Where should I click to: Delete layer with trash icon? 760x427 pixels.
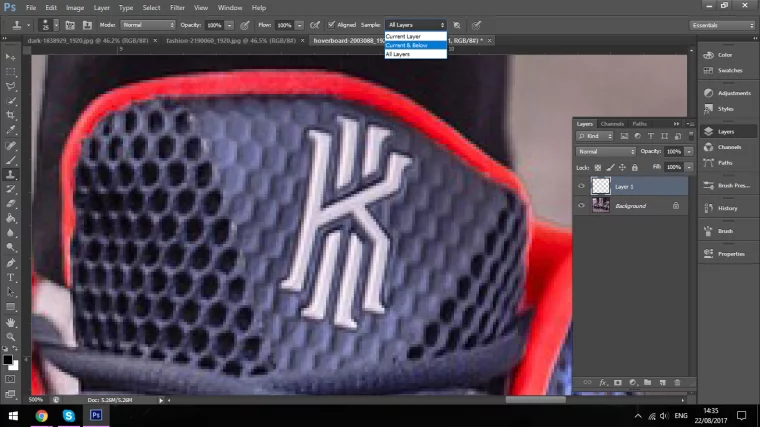tap(677, 382)
